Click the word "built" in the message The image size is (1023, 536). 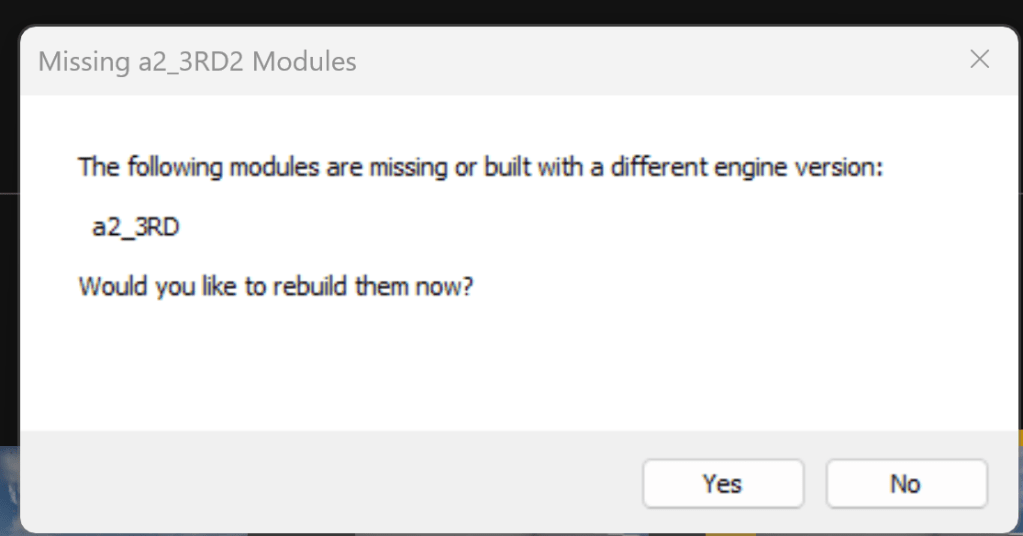508,167
